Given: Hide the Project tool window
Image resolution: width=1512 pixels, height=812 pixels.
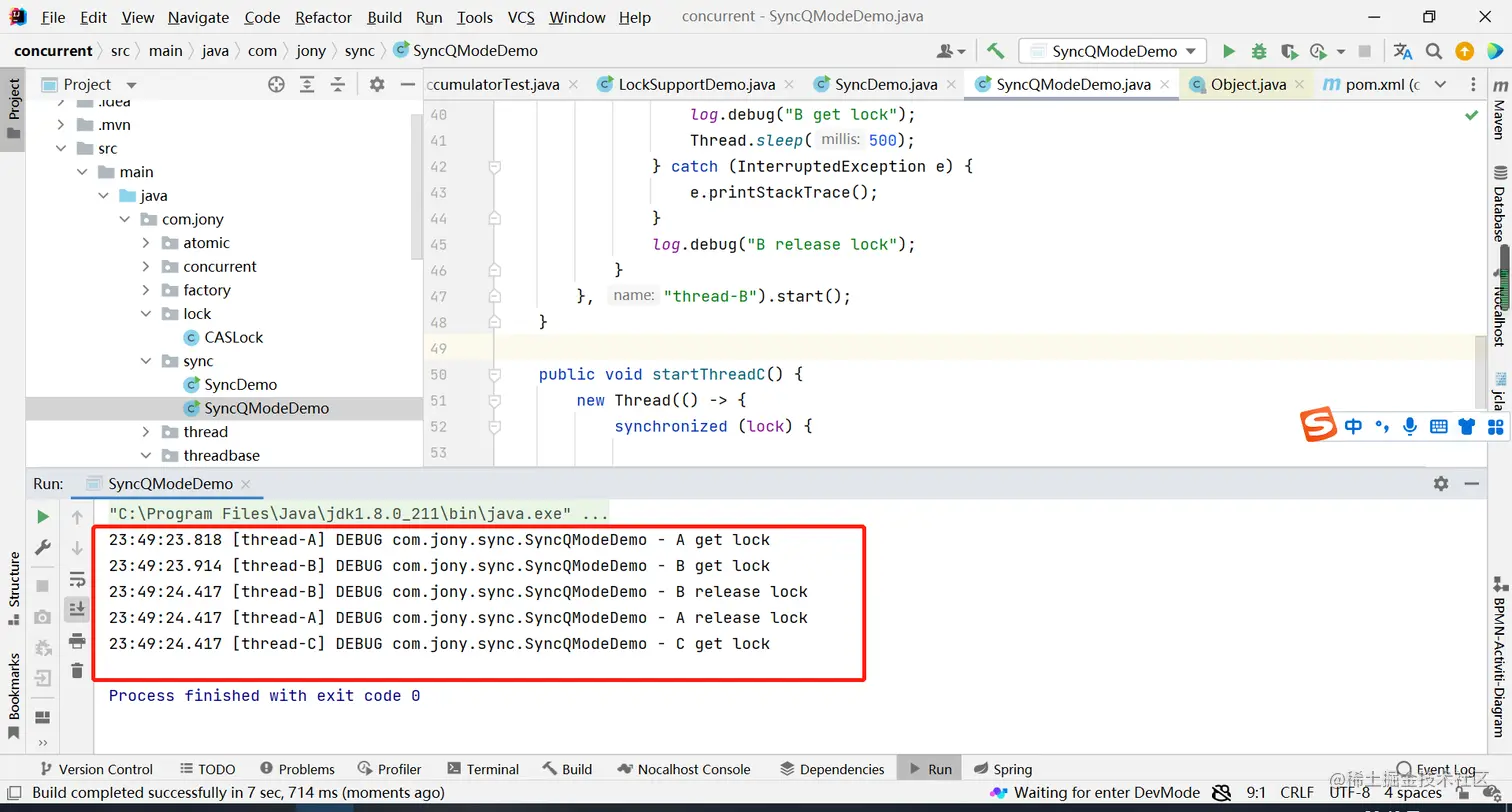Looking at the screenshot, I should (x=407, y=85).
